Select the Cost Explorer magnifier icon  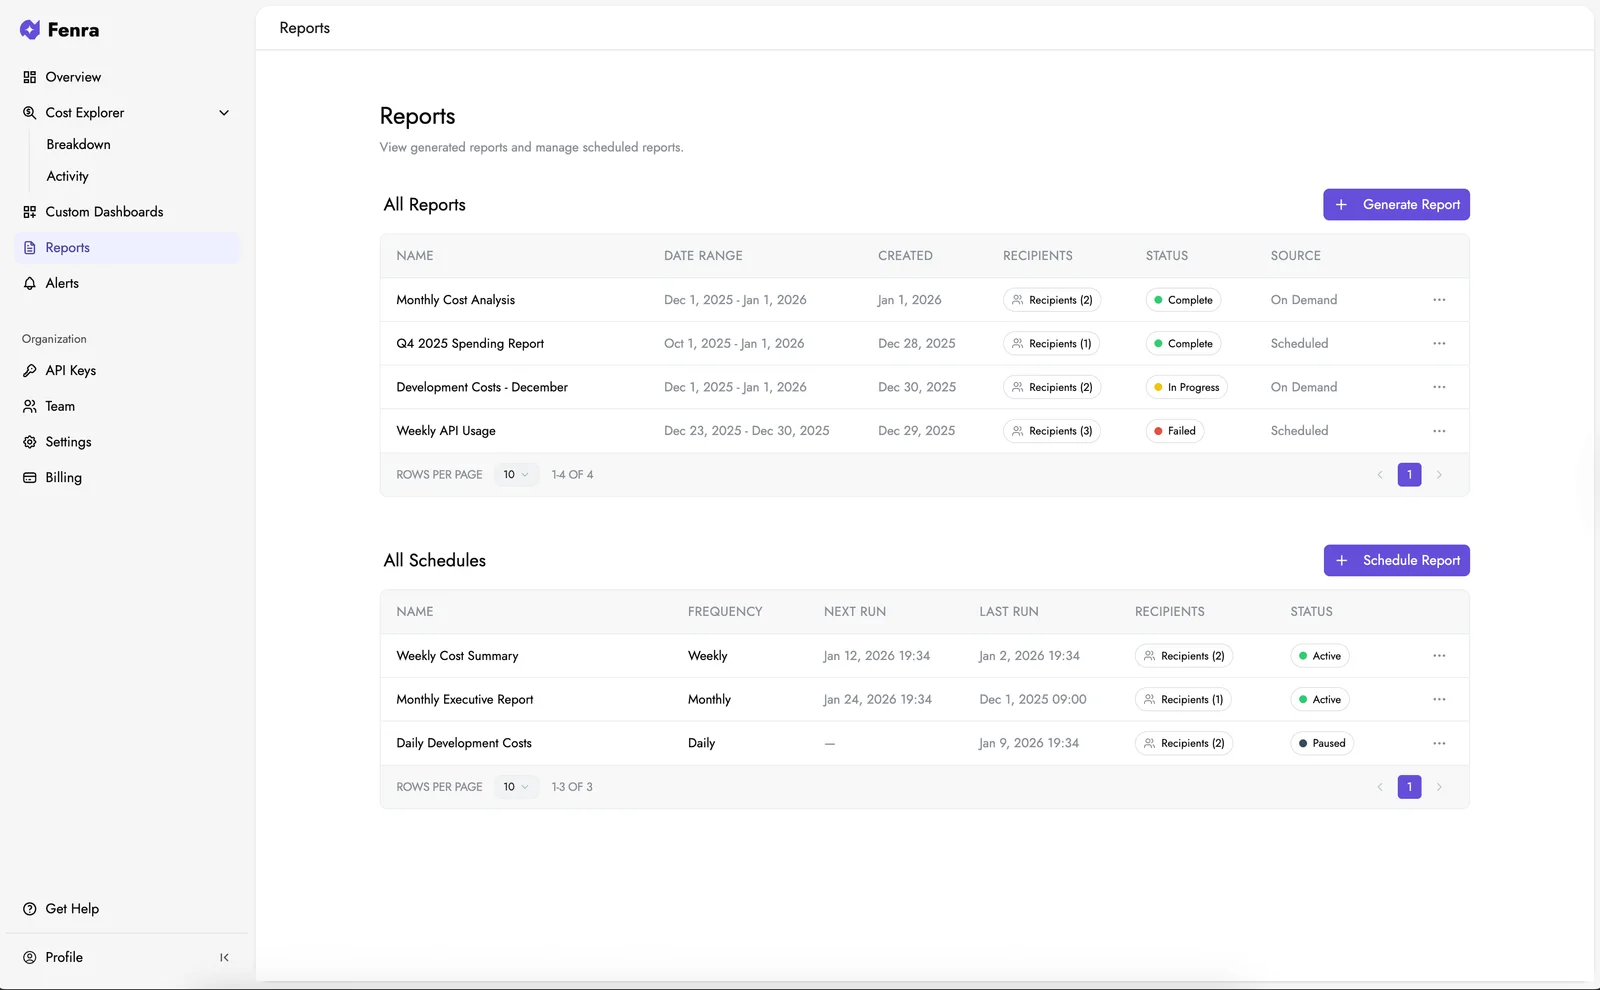(x=30, y=112)
